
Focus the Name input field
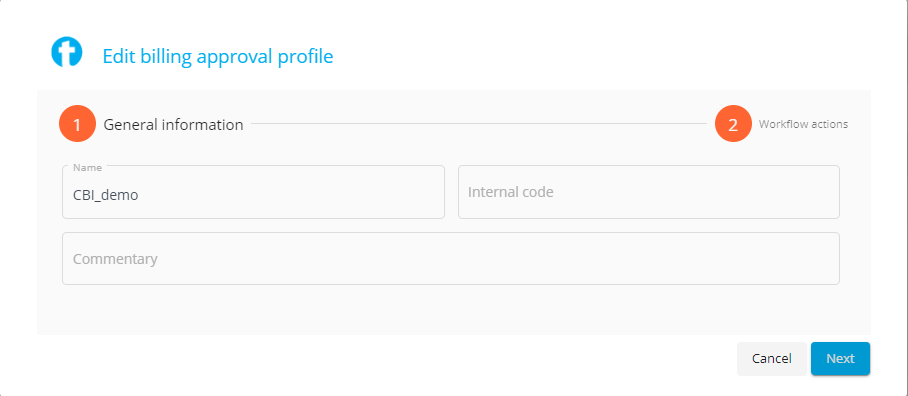coord(253,192)
